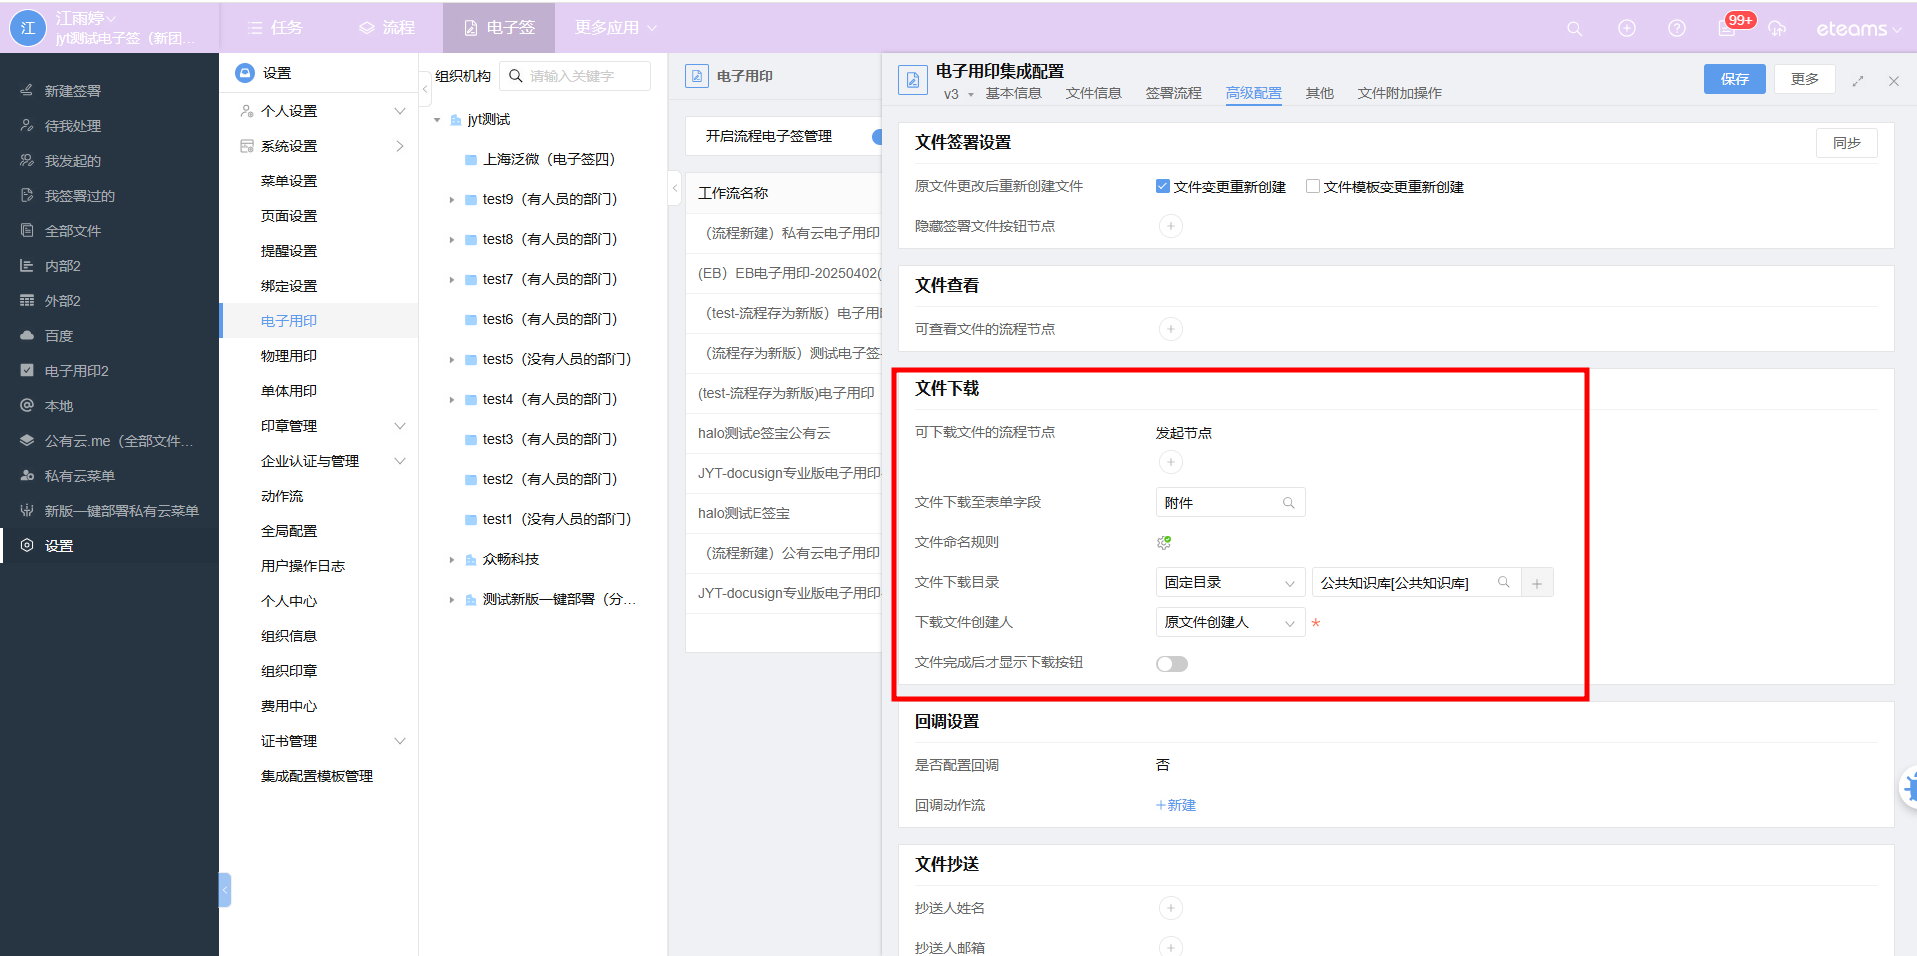Go to 待我处理 in the sidebar
The height and width of the screenshot is (956, 1917).
(x=73, y=126)
